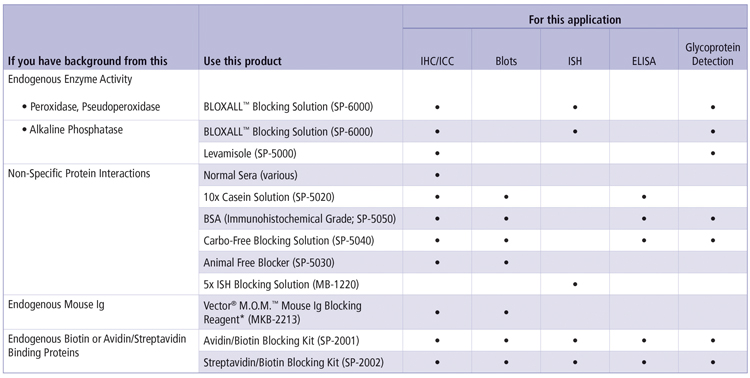This screenshot has height=378, width=750.
Task: Click the BLOXALL Peroxidase row IHC/ICC dot
Action: coord(437,107)
